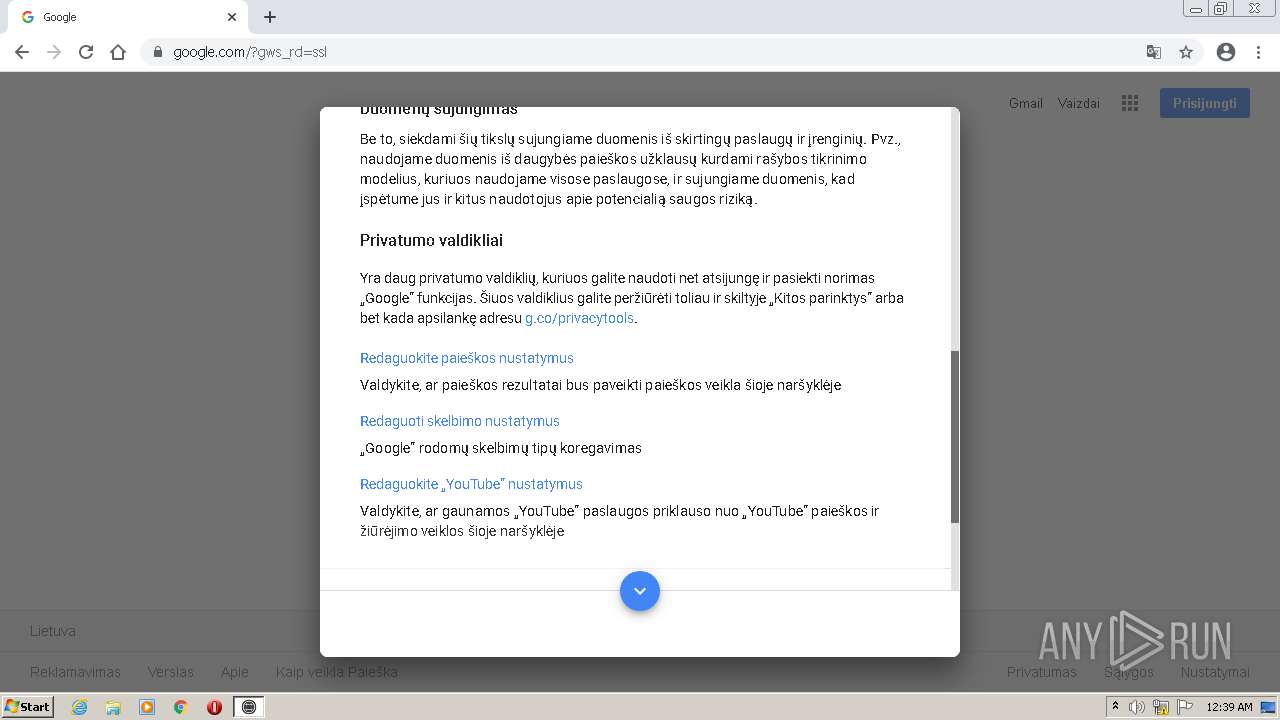Close the Google tab

232,17
